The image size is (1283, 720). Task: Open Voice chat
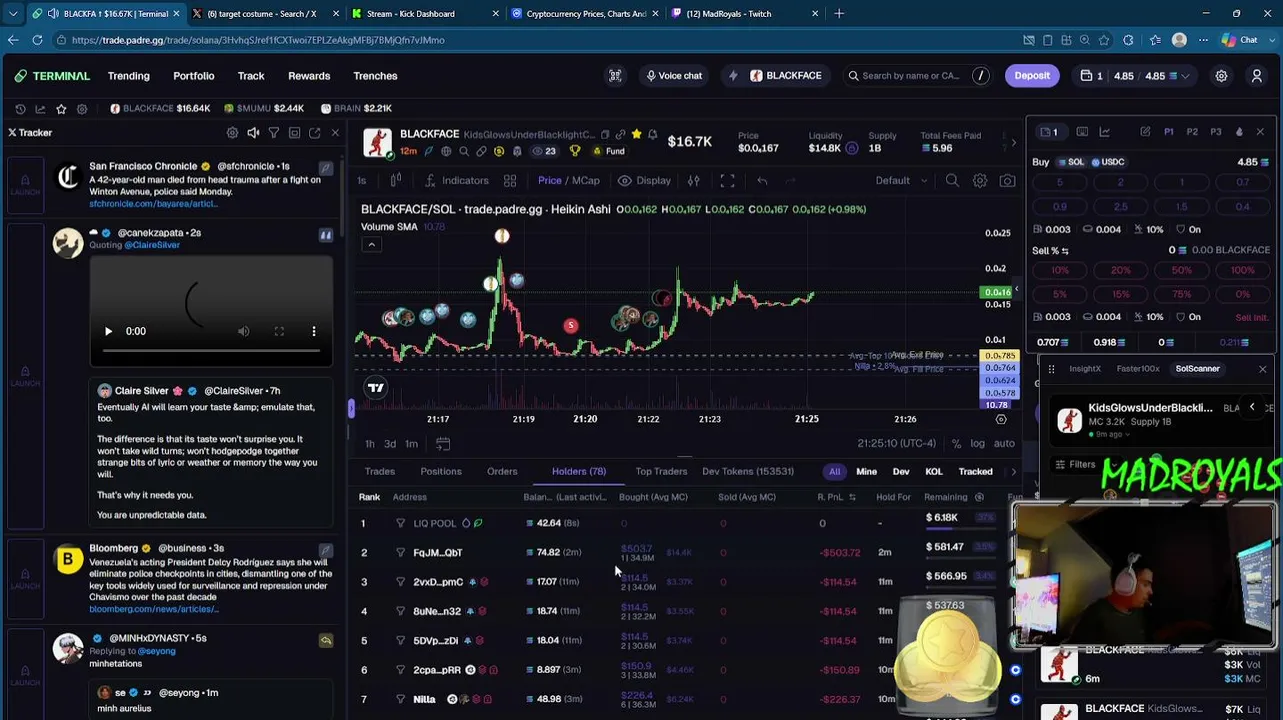(674, 76)
